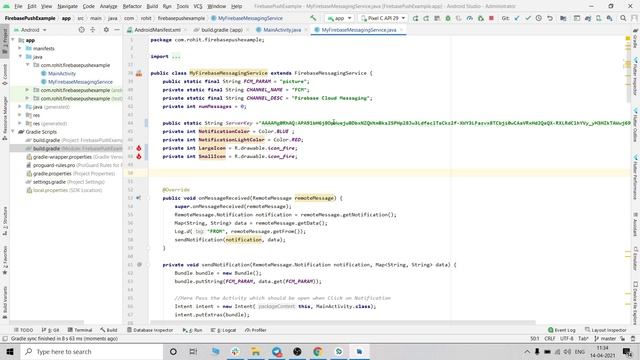
Task: Open Git Show History clock icon
Action: (x=539, y=18)
